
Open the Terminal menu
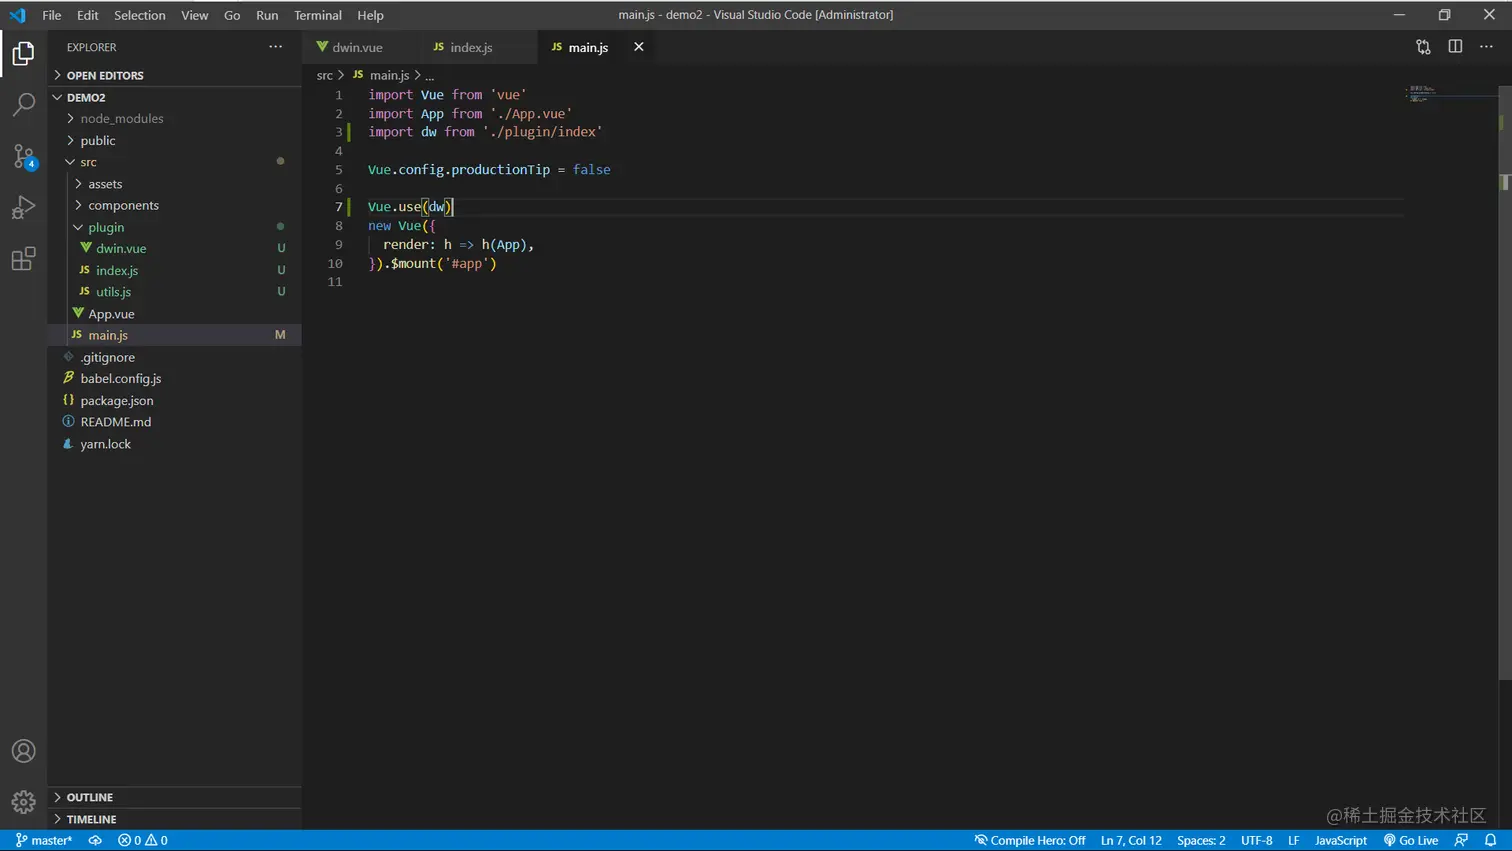coord(318,15)
